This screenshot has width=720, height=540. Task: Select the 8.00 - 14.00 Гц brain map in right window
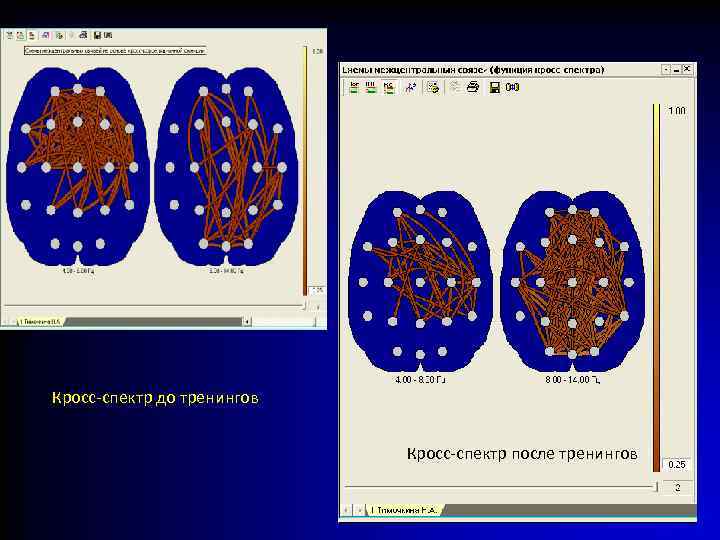(572, 281)
